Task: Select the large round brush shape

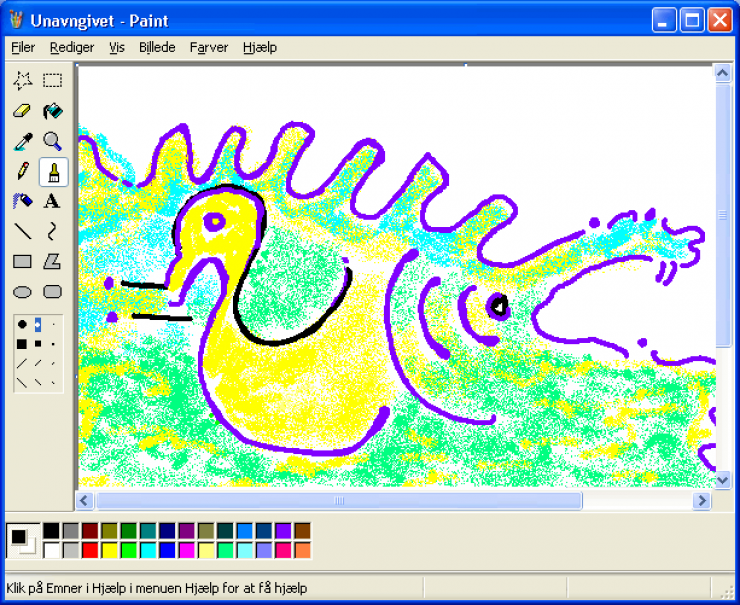Action: [22, 324]
